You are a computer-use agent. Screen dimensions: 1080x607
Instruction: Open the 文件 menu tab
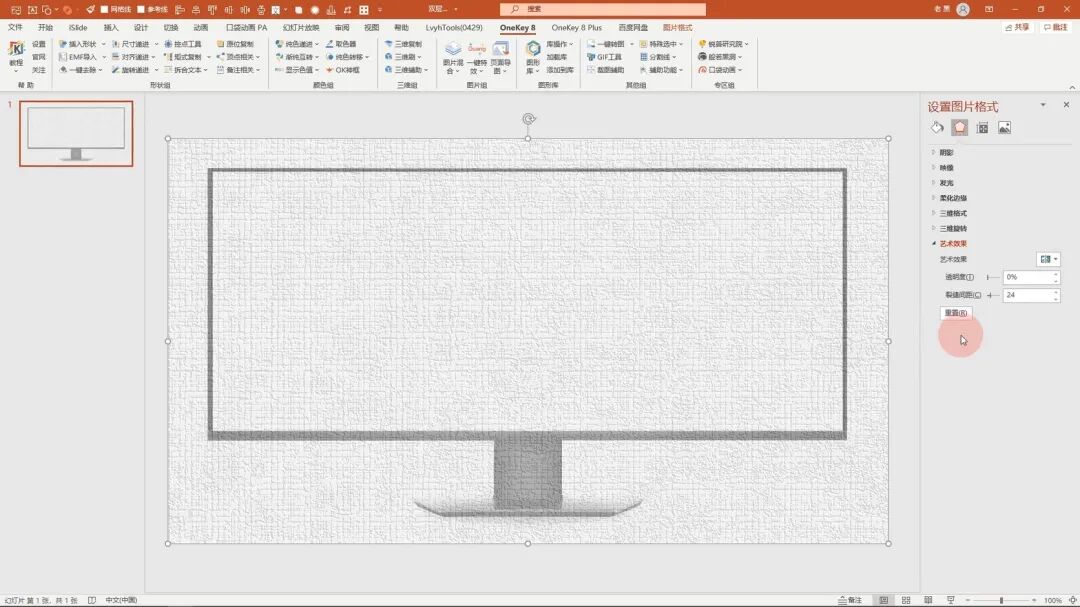15,28
